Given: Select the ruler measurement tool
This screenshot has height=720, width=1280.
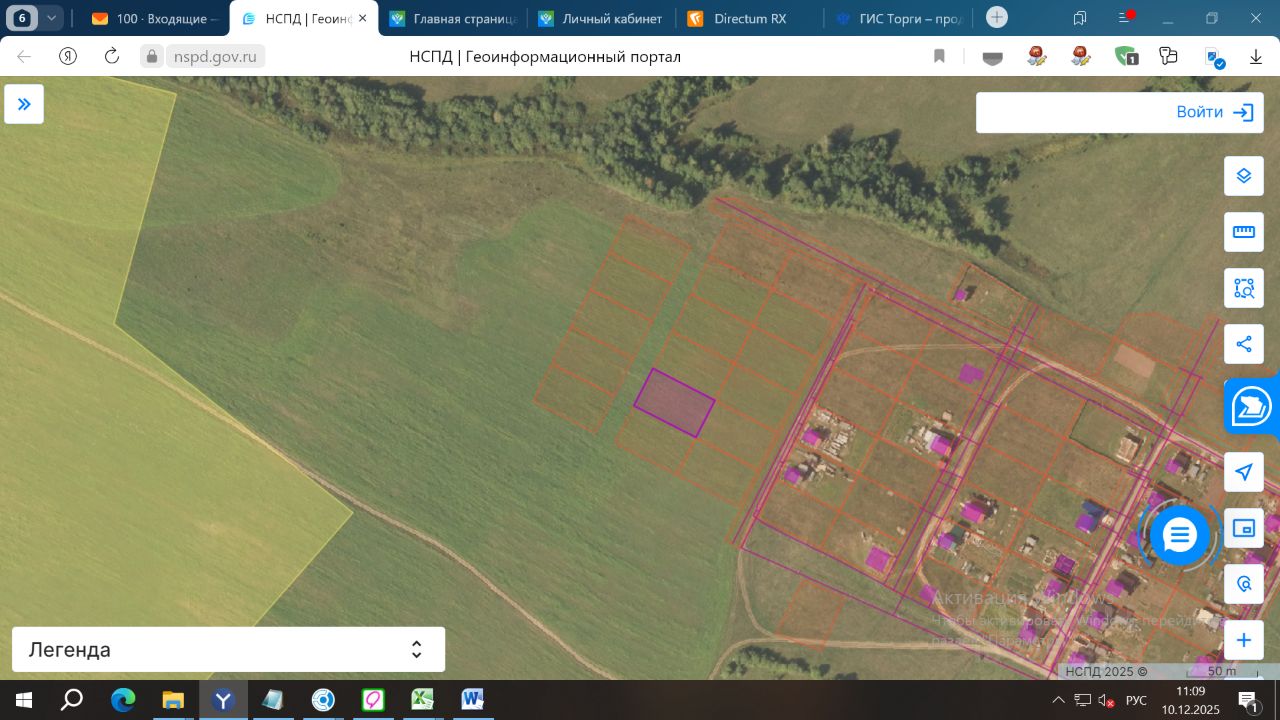Looking at the screenshot, I should [x=1244, y=232].
